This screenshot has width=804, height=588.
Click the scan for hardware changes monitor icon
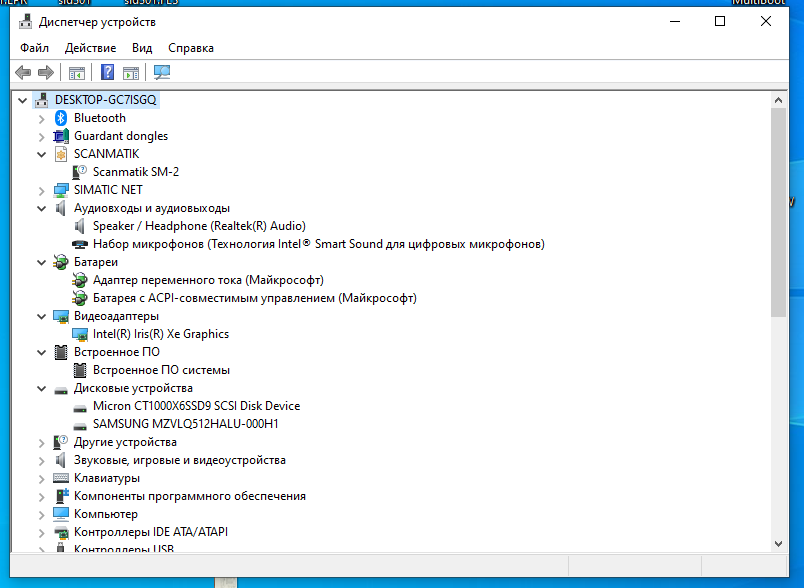pyautogui.click(x=162, y=72)
